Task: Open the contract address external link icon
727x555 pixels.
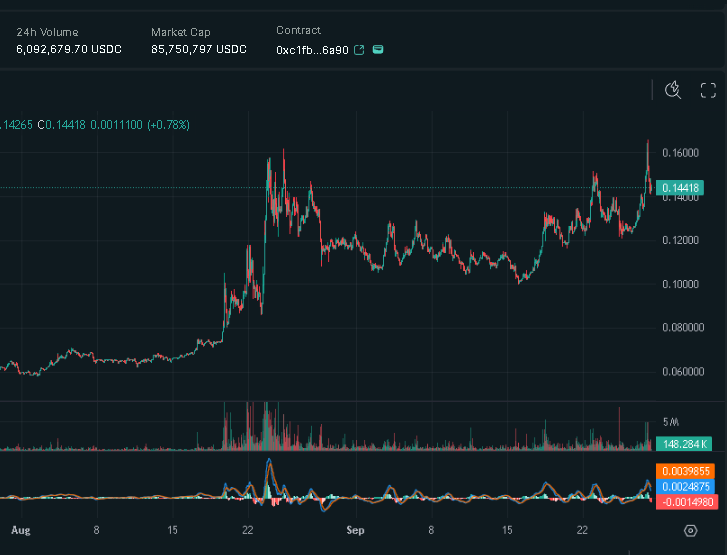Action: coord(359,50)
